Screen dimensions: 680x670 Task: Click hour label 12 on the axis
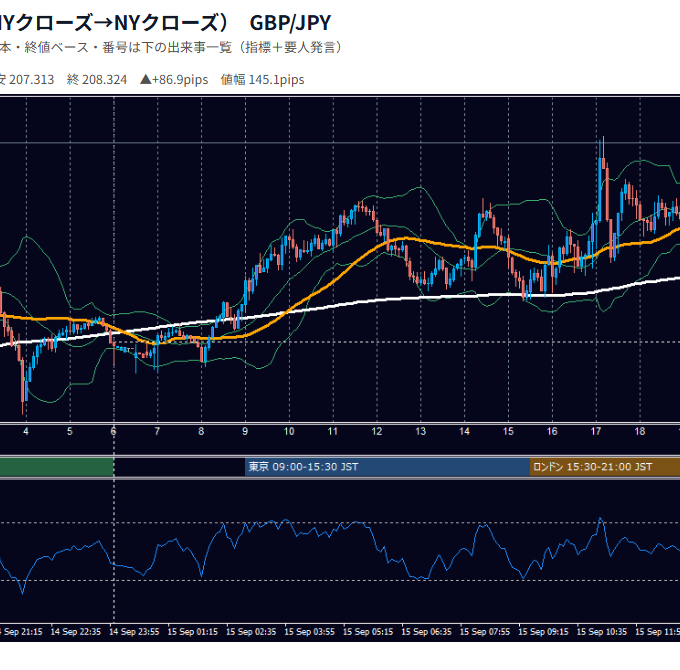(376, 431)
